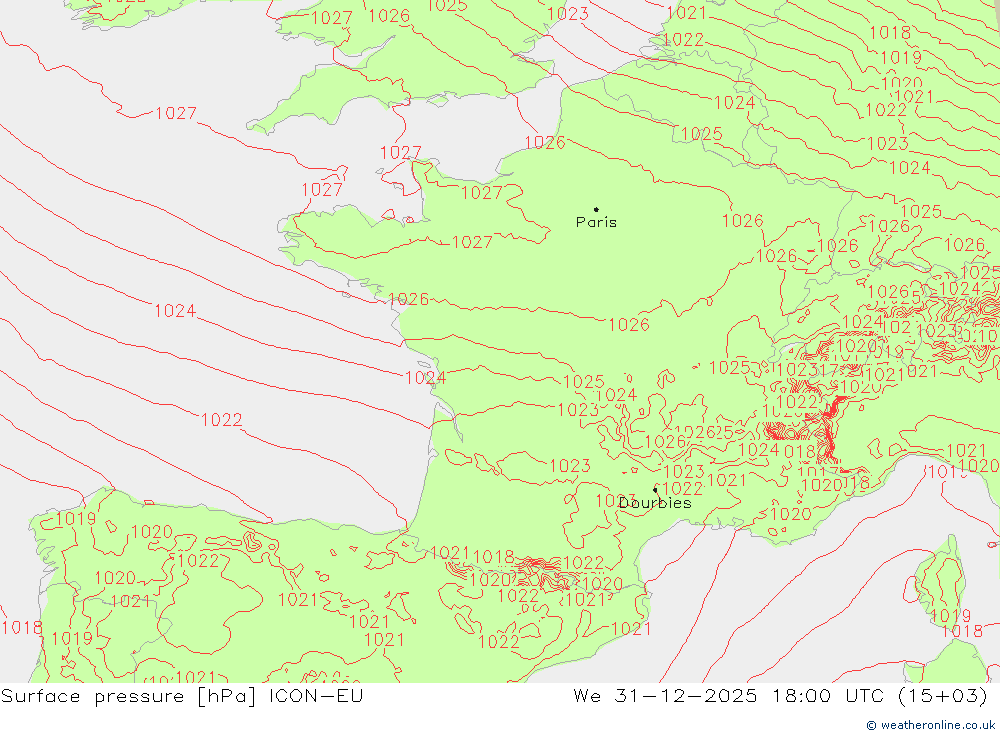The image size is (1000, 733).
Task: Click the black dot marking Paris
Action: (596, 209)
